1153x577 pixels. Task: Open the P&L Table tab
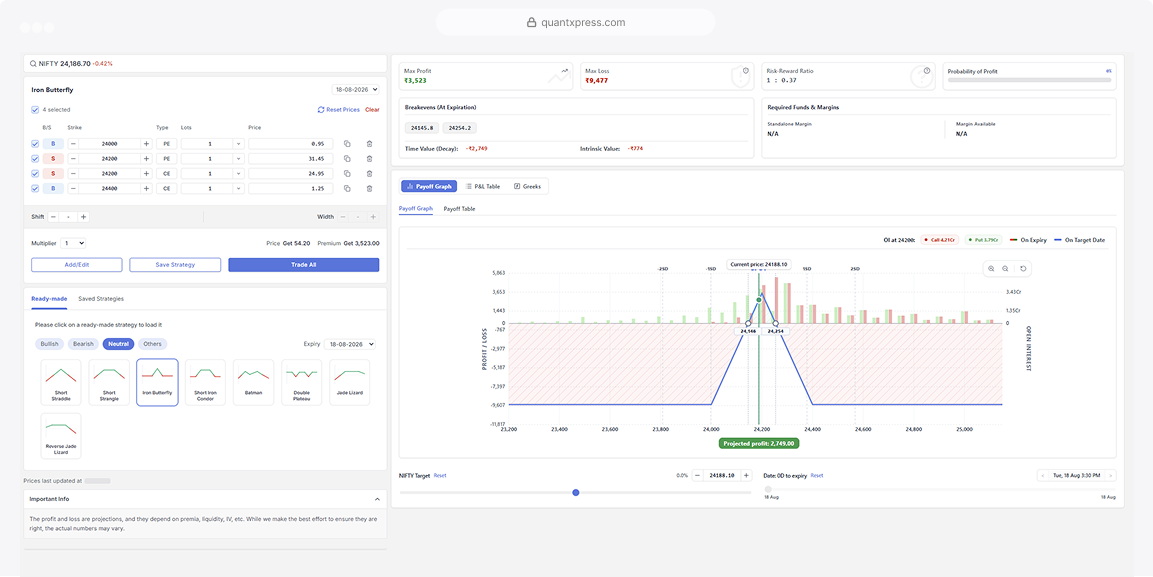point(483,187)
